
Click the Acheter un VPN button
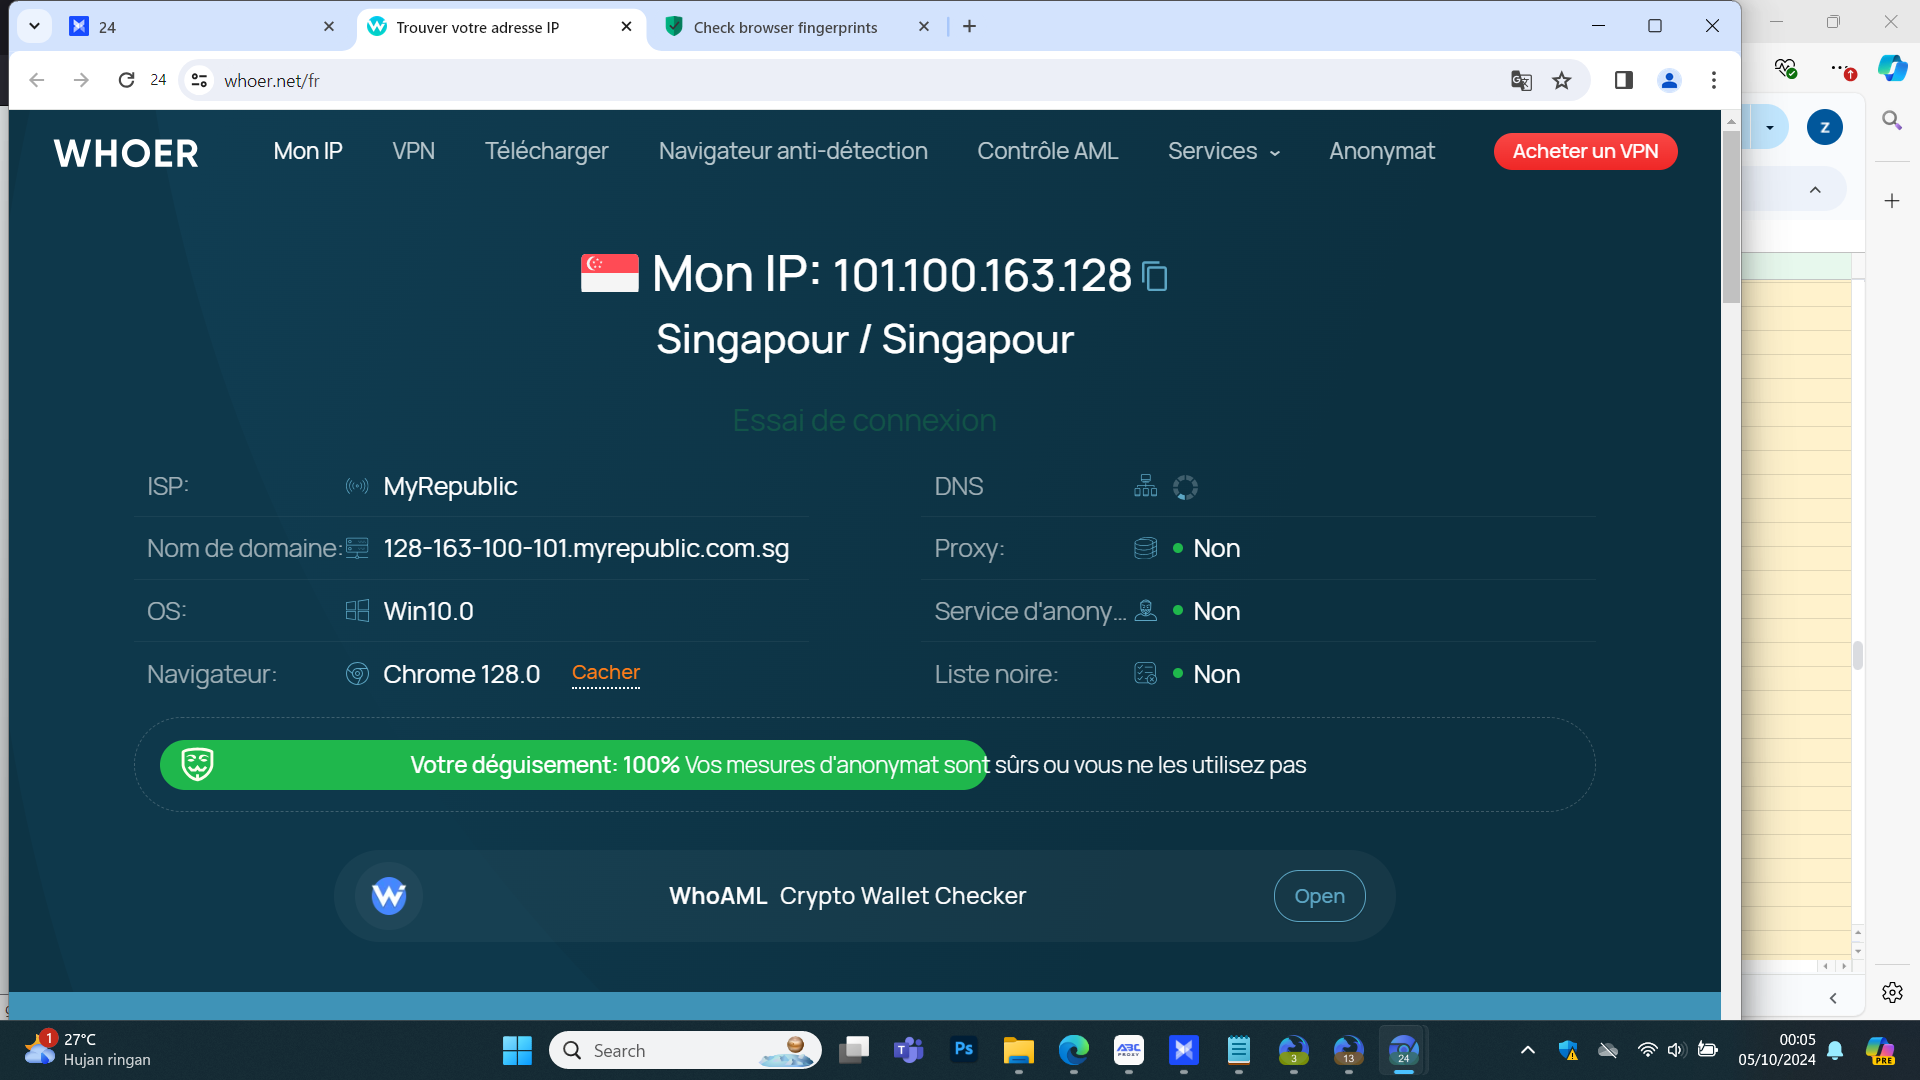1586,152
